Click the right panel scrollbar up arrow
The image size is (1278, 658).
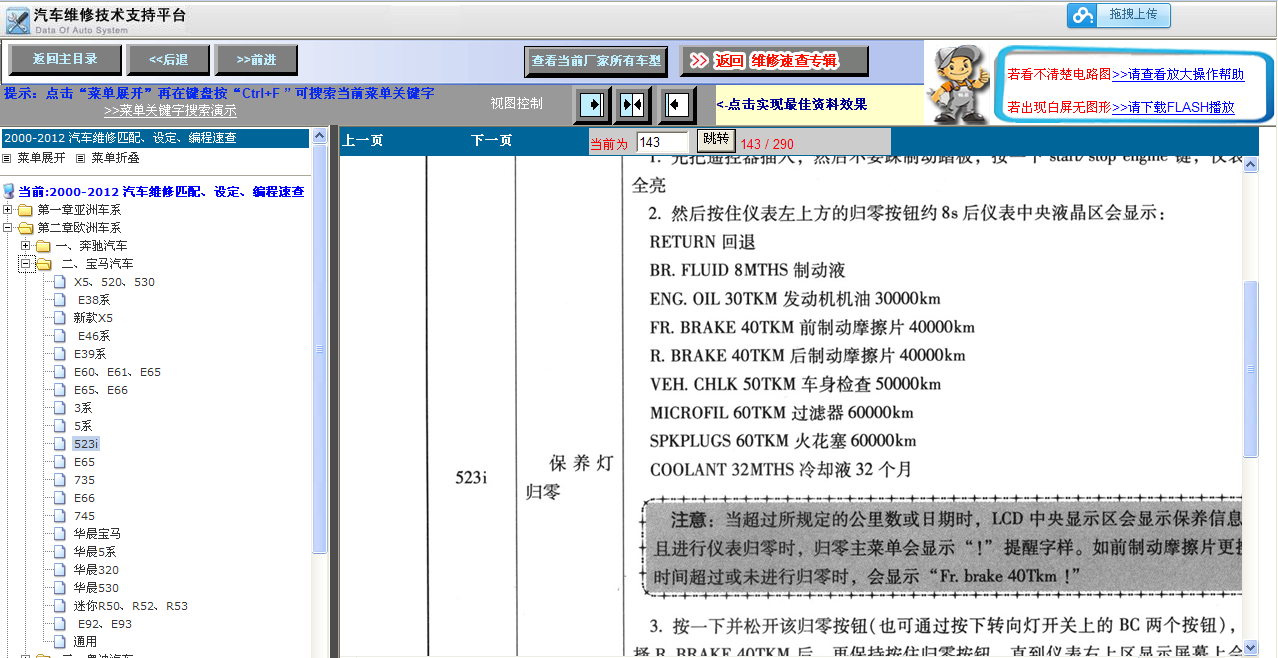point(1249,164)
